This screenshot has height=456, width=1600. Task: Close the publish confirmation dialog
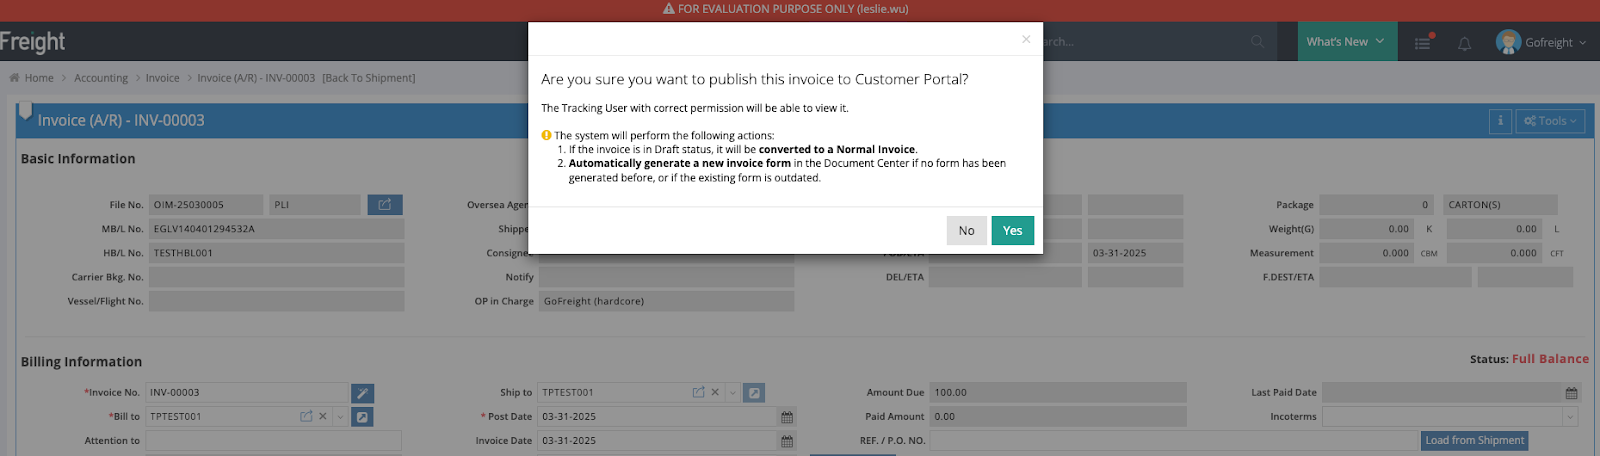pyautogui.click(x=1025, y=39)
